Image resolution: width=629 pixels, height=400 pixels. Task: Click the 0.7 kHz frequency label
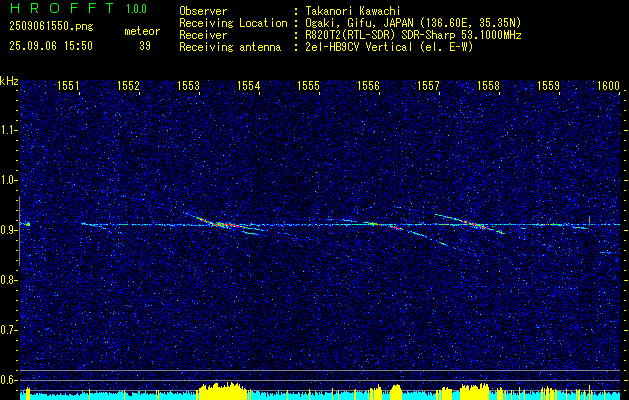point(8,330)
